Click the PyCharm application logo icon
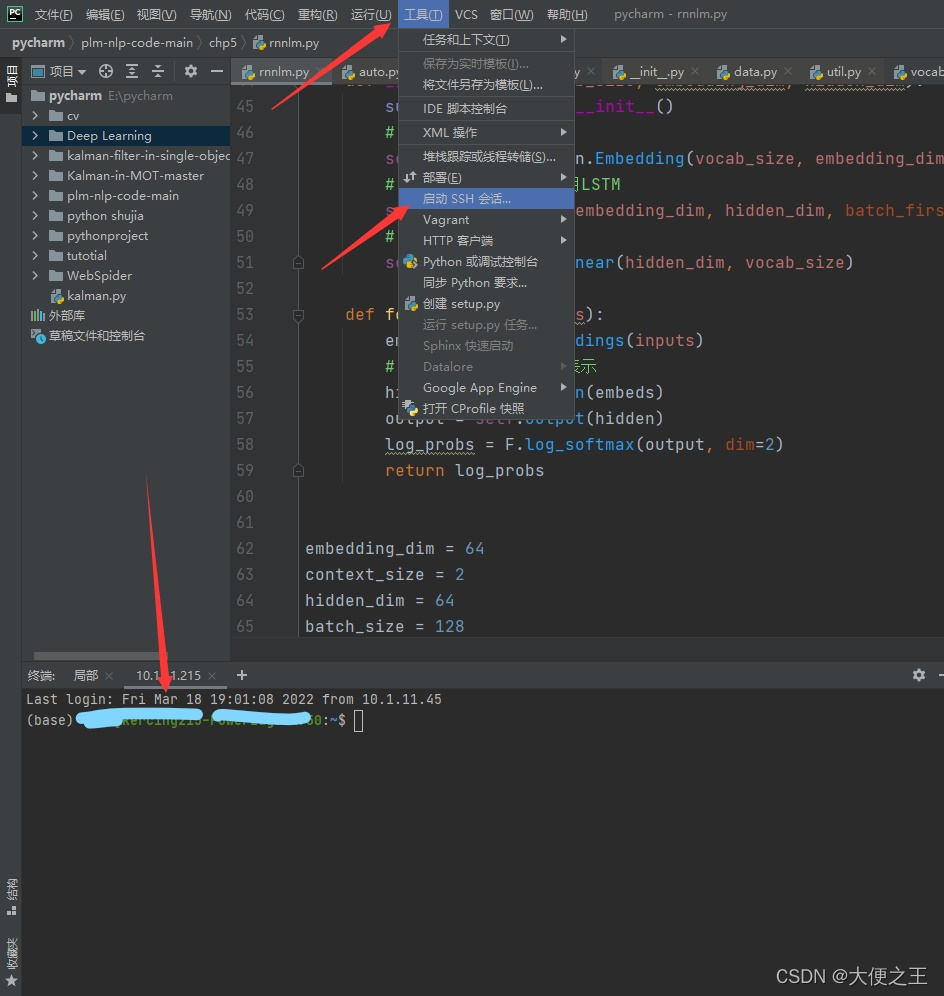This screenshot has height=996, width=944. [14, 14]
